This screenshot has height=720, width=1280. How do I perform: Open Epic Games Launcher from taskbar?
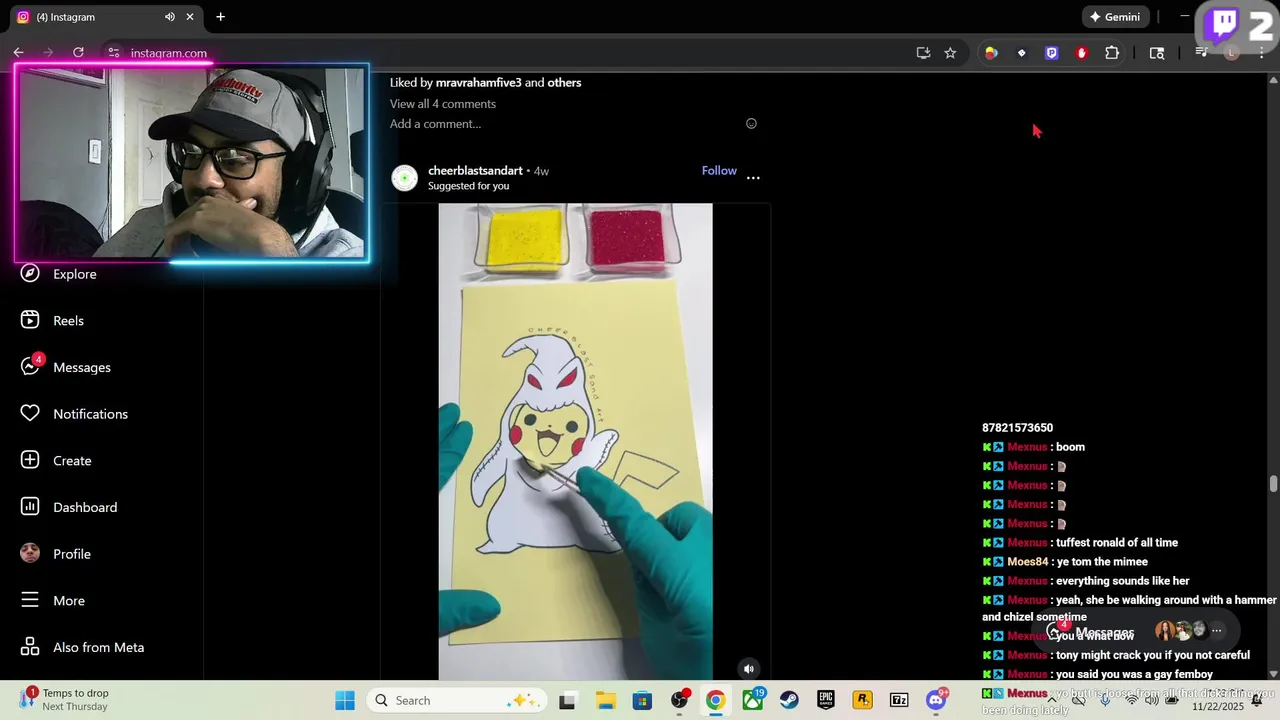pyautogui.click(x=826, y=700)
